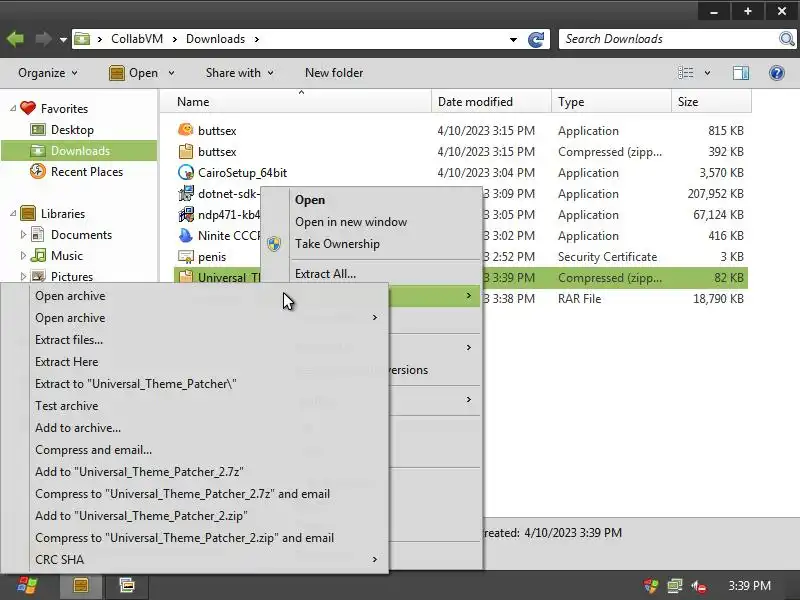Image resolution: width=800 pixels, height=600 pixels.
Task: Click the green Back arrow
Action: [x=15, y=39]
